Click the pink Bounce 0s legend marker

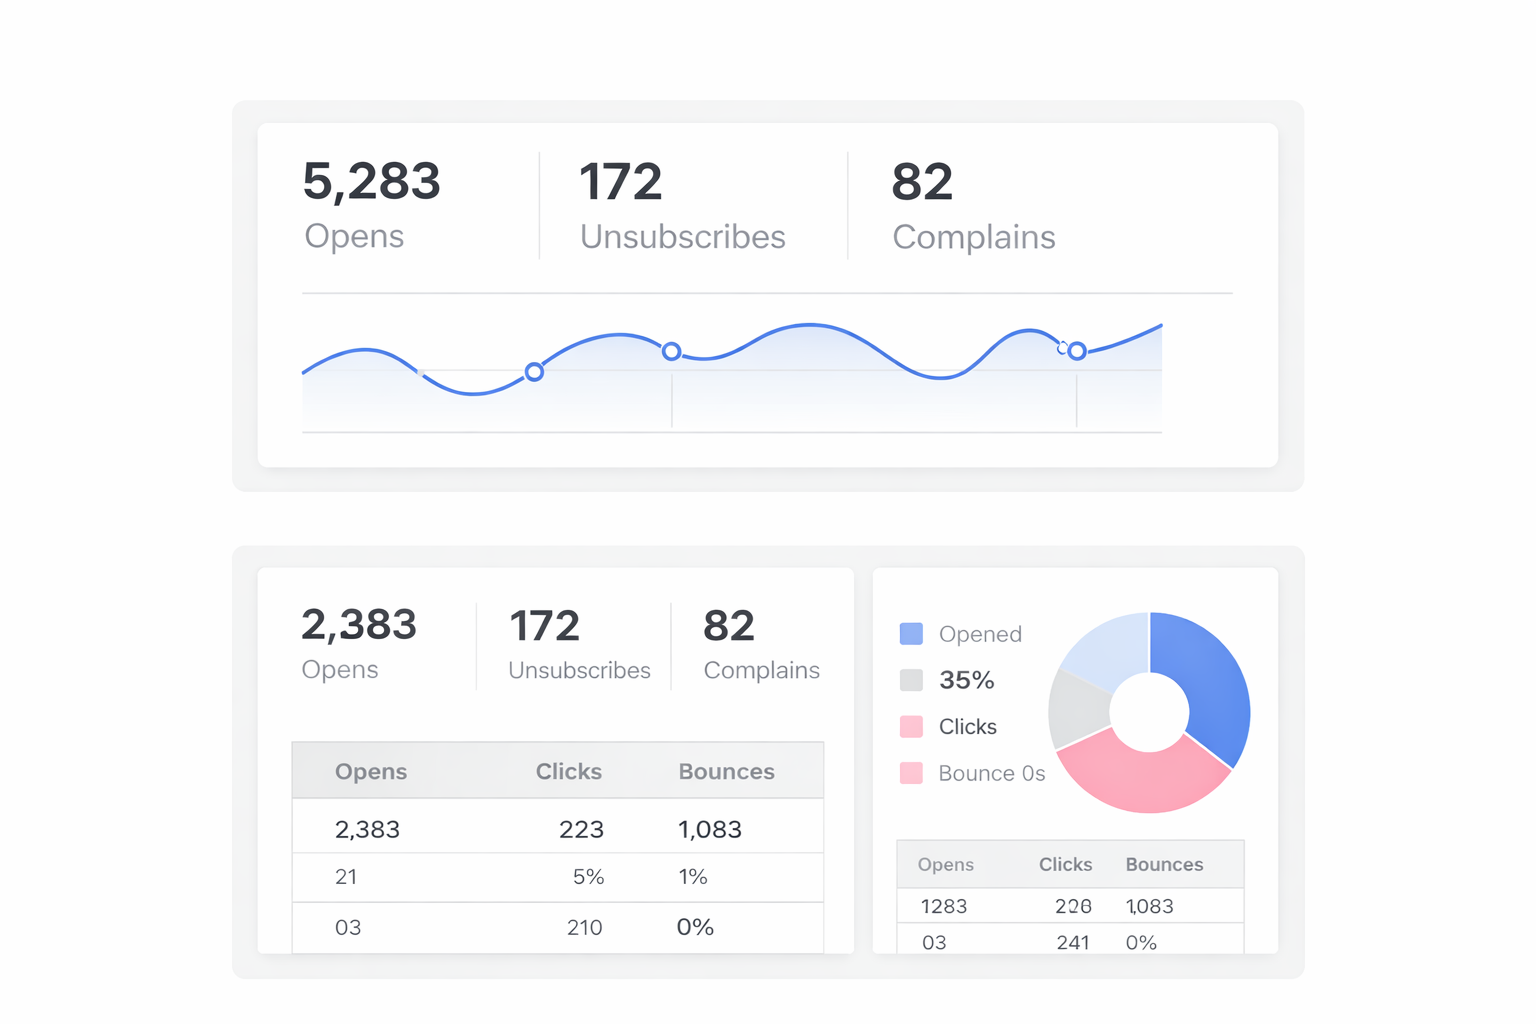(x=911, y=773)
